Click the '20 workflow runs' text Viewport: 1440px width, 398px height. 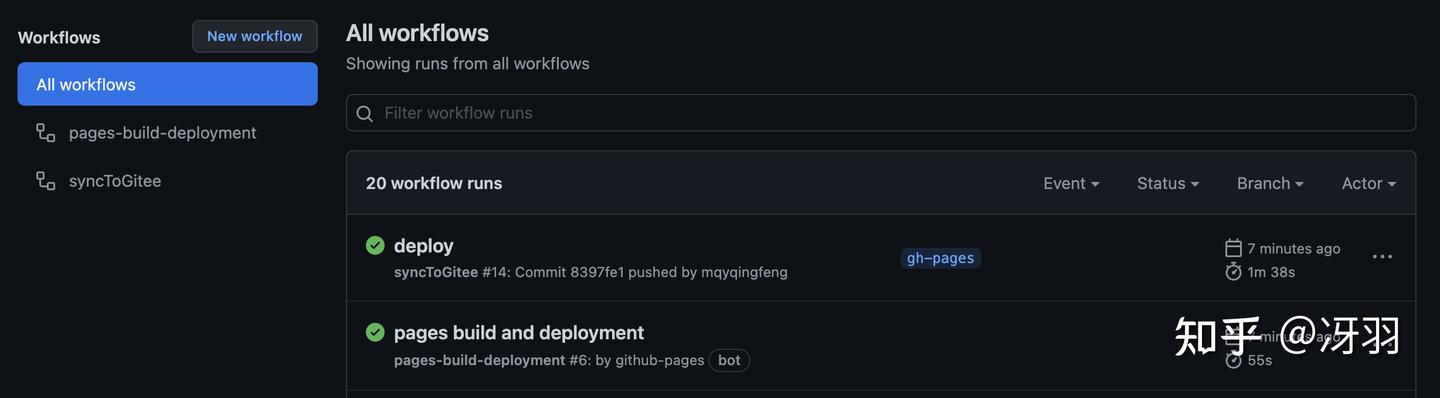(434, 183)
